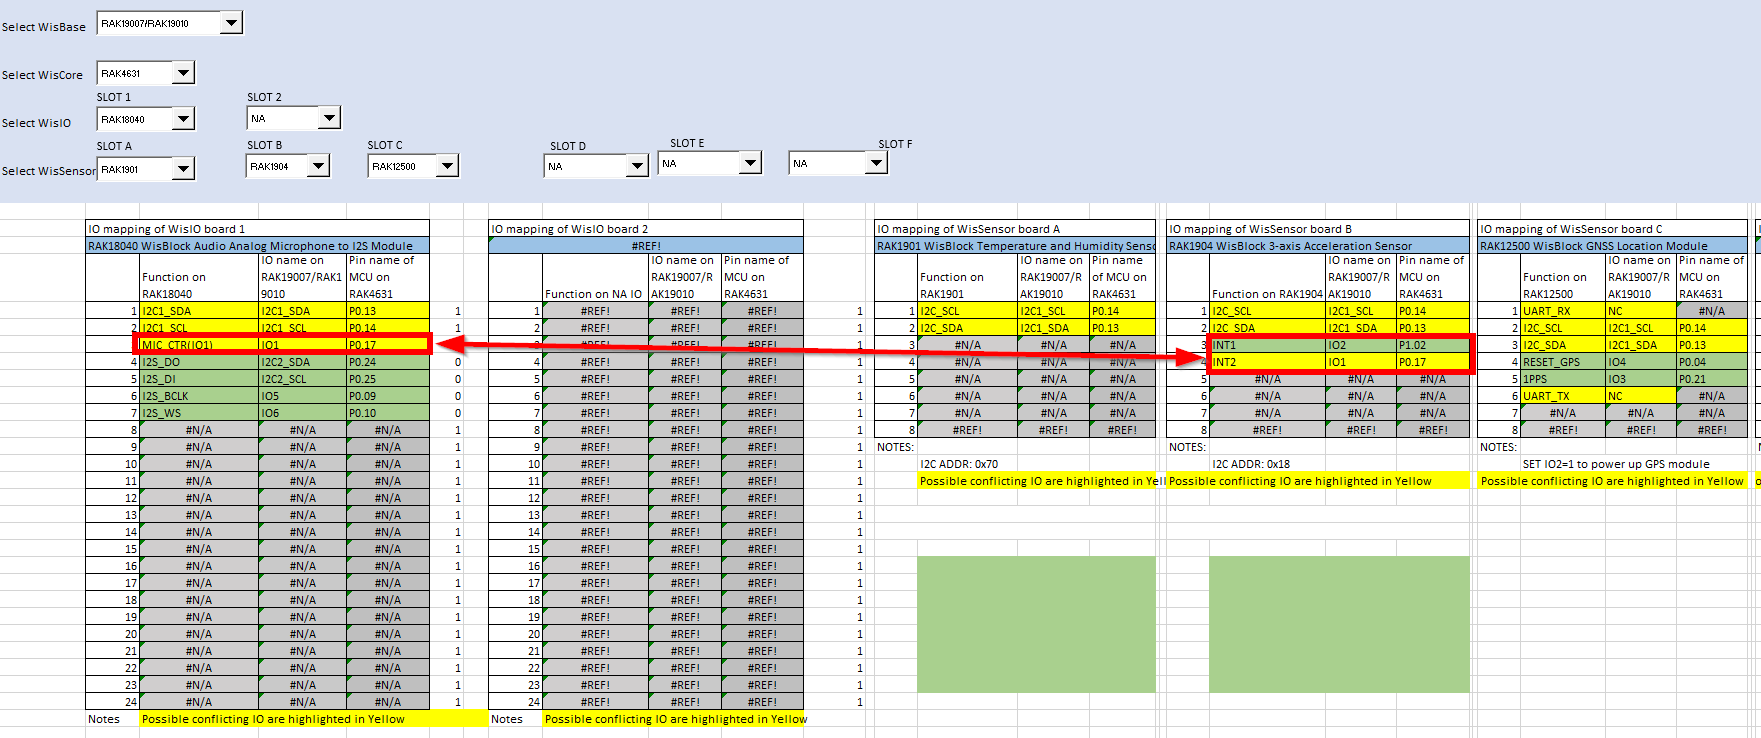
Task: Expand the SLOT F dropdown arrow
Action: 876,163
